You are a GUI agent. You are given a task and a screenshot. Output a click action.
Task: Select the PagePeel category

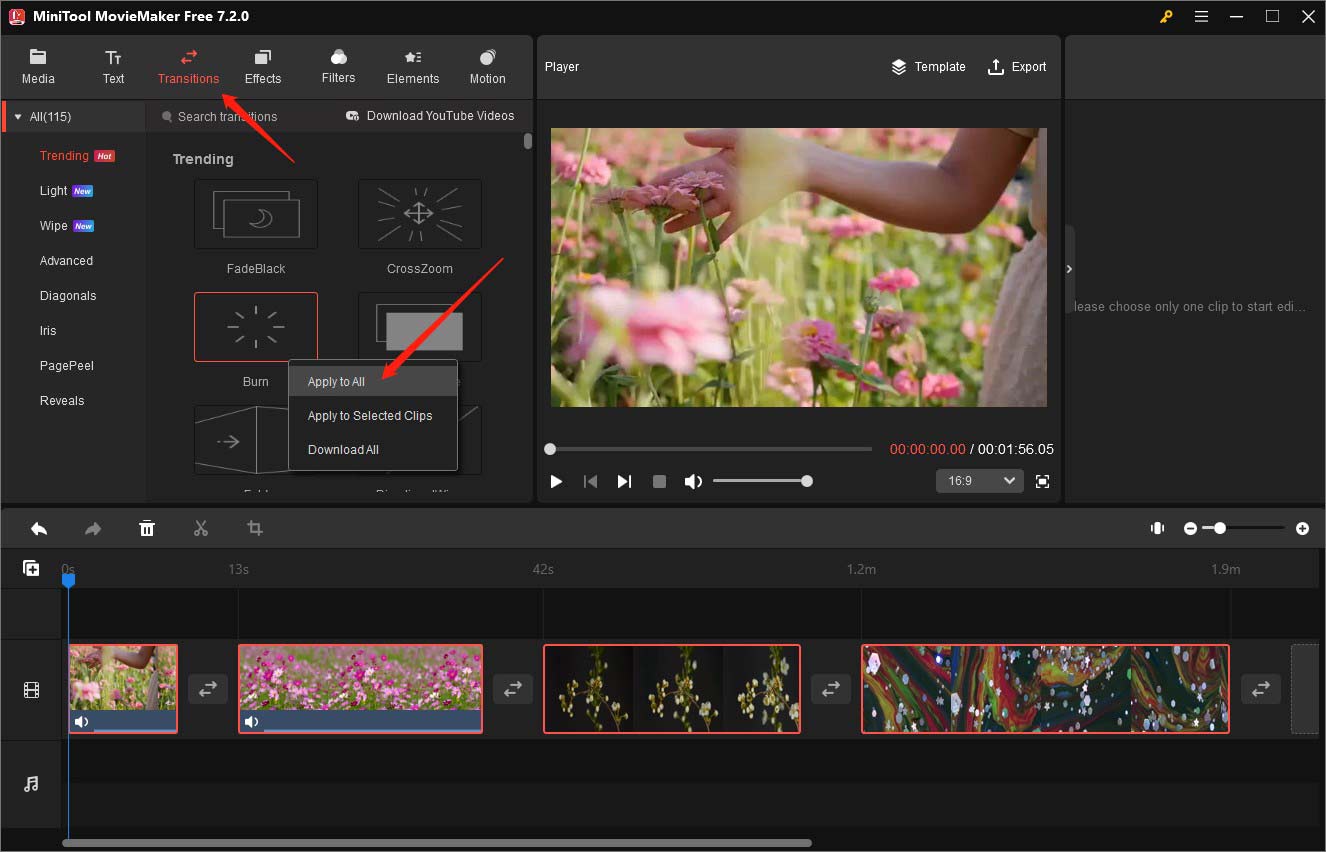click(x=67, y=366)
